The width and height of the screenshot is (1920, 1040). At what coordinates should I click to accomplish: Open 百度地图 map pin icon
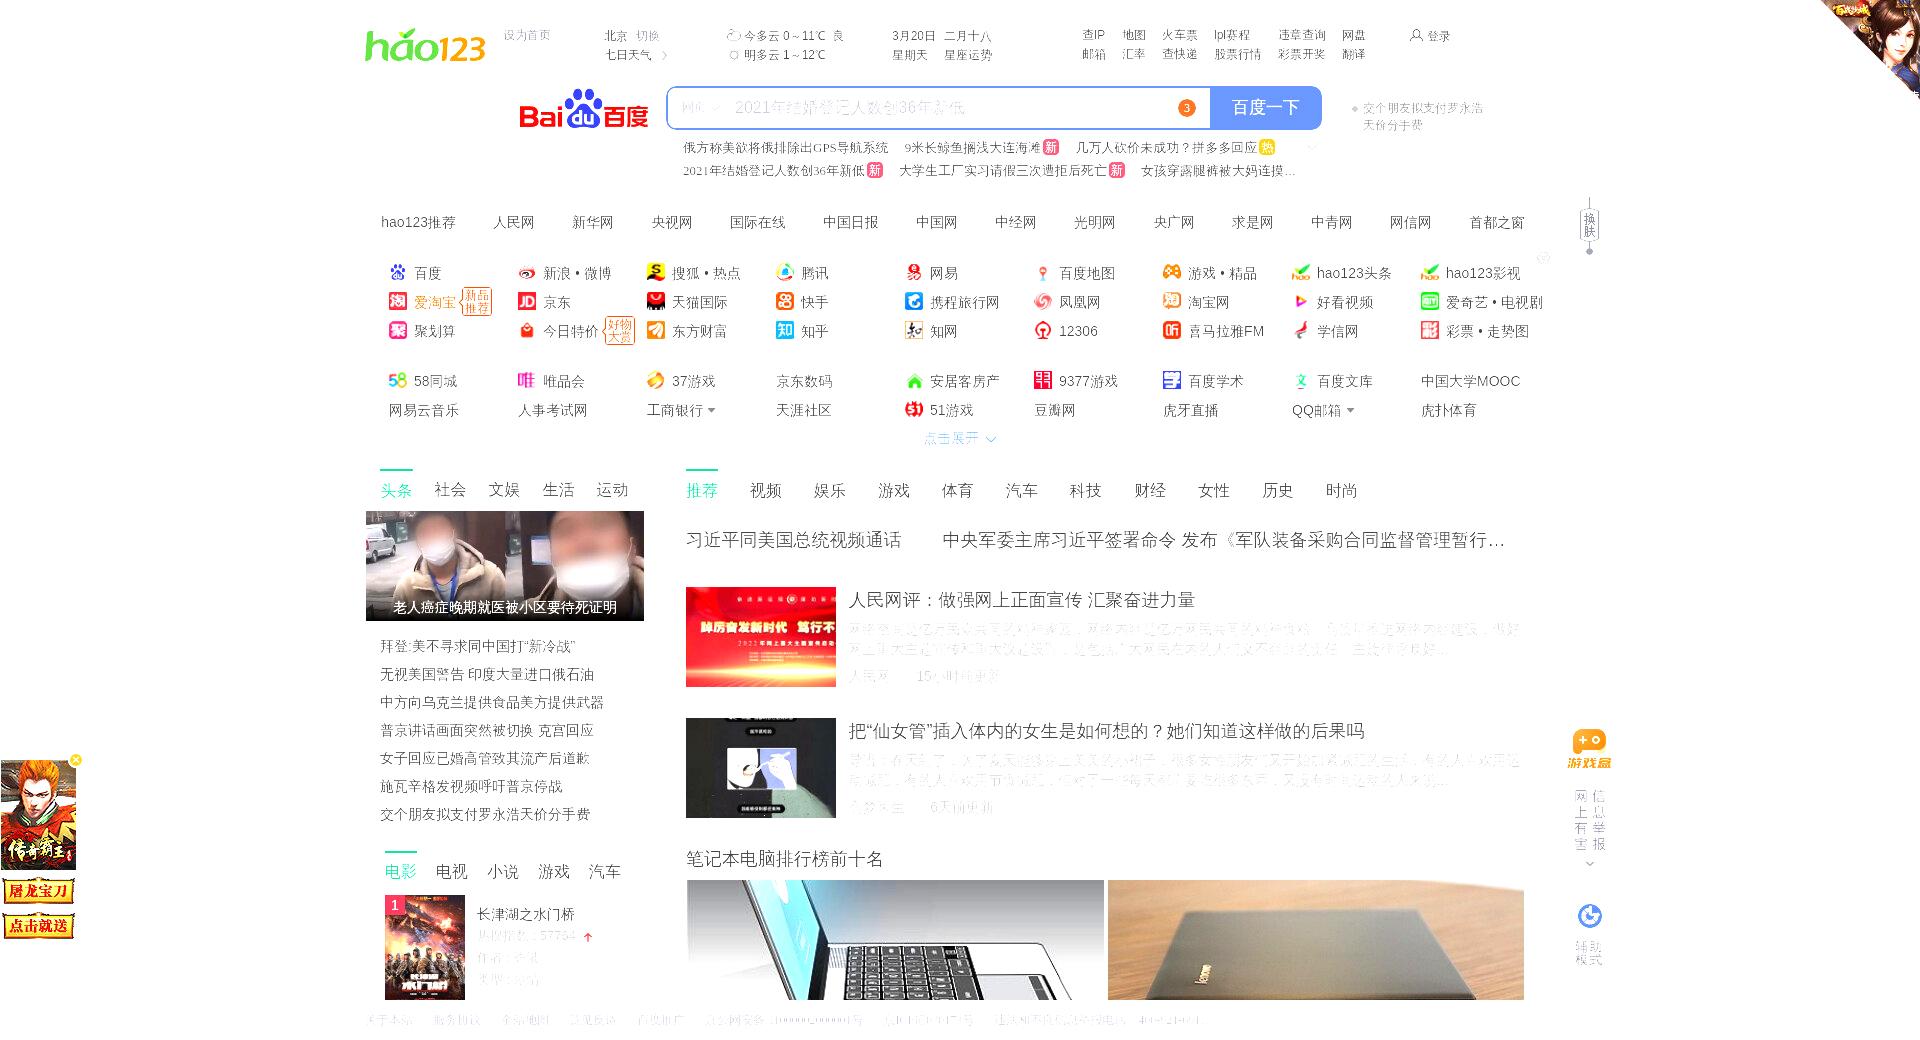[x=1043, y=273]
